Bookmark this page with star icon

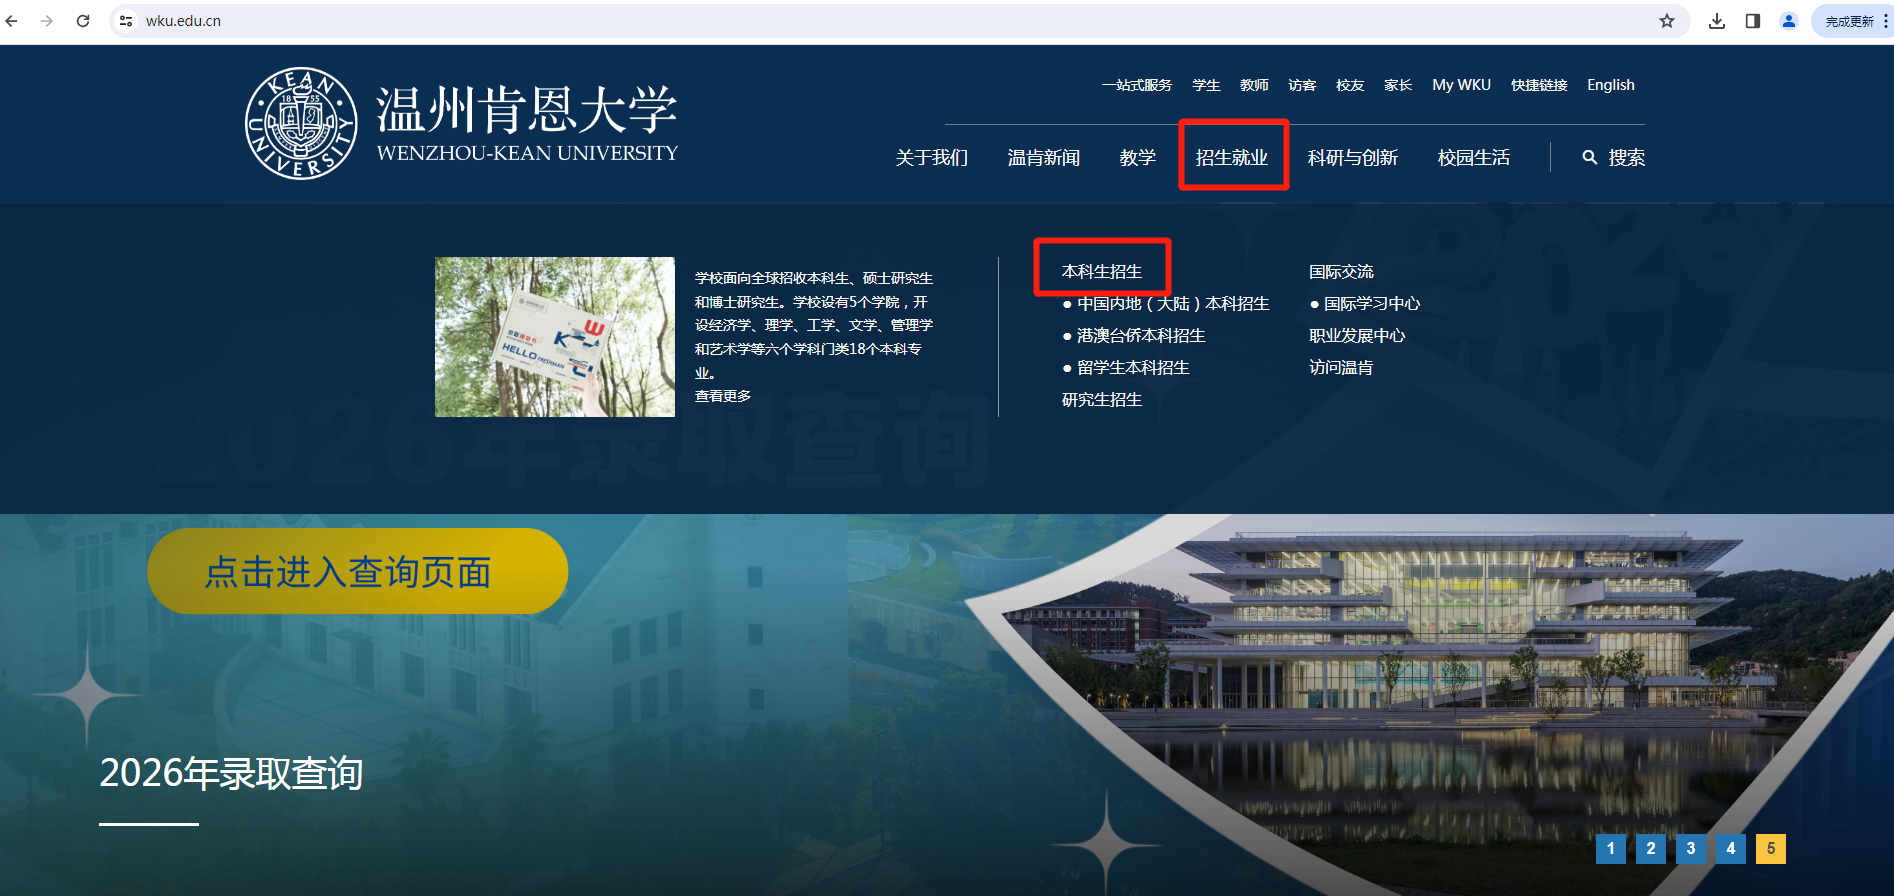tap(1667, 21)
